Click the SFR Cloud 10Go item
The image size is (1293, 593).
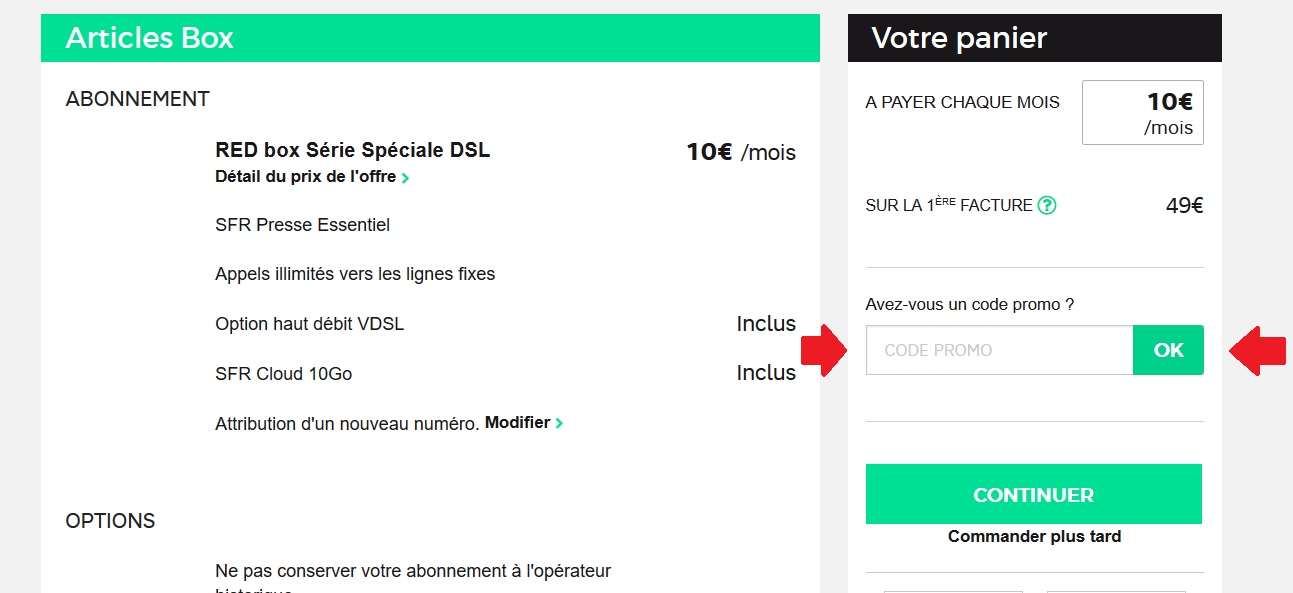point(283,374)
